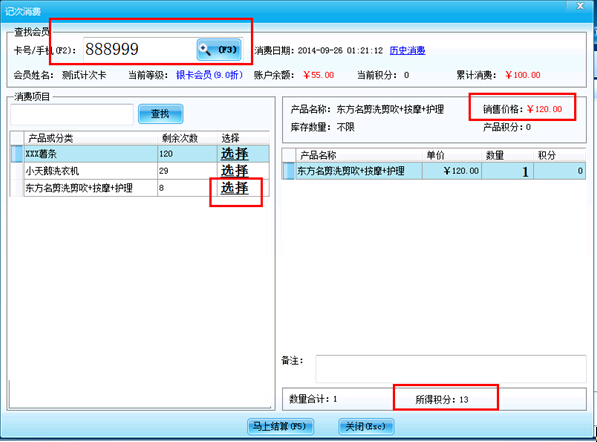Select 选择 link for XXX薯条 row
The height and width of the screenshot is (442, 597).
point(235,154)
